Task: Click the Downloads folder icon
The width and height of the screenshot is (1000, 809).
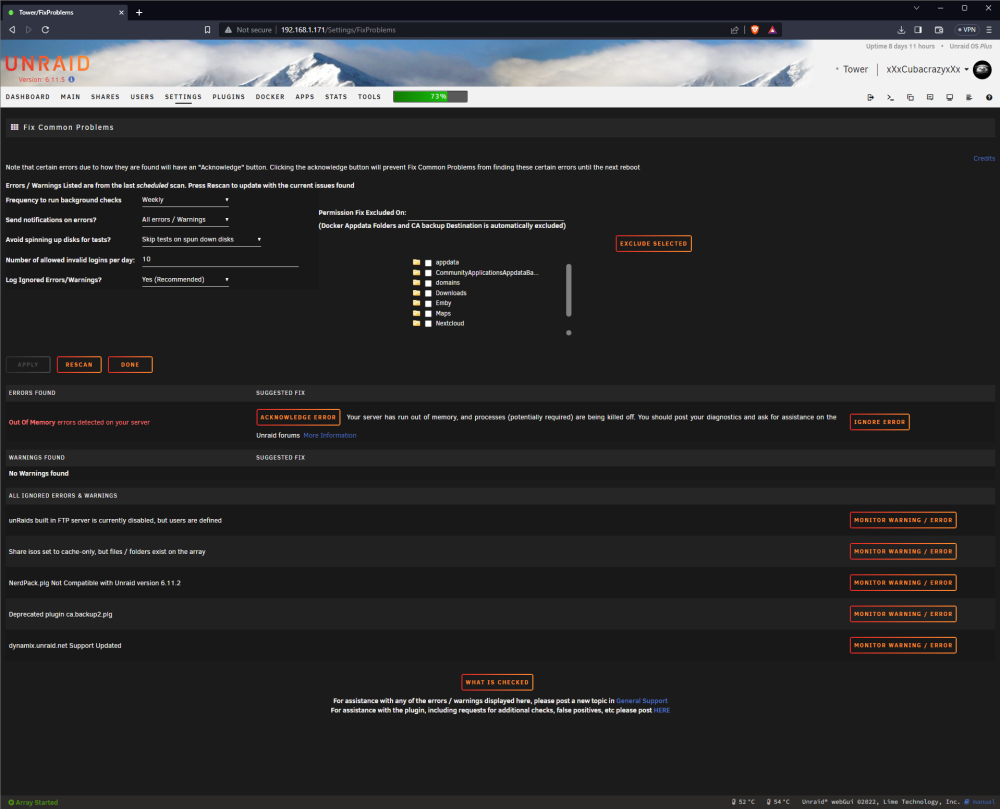Action: [416, 293]
